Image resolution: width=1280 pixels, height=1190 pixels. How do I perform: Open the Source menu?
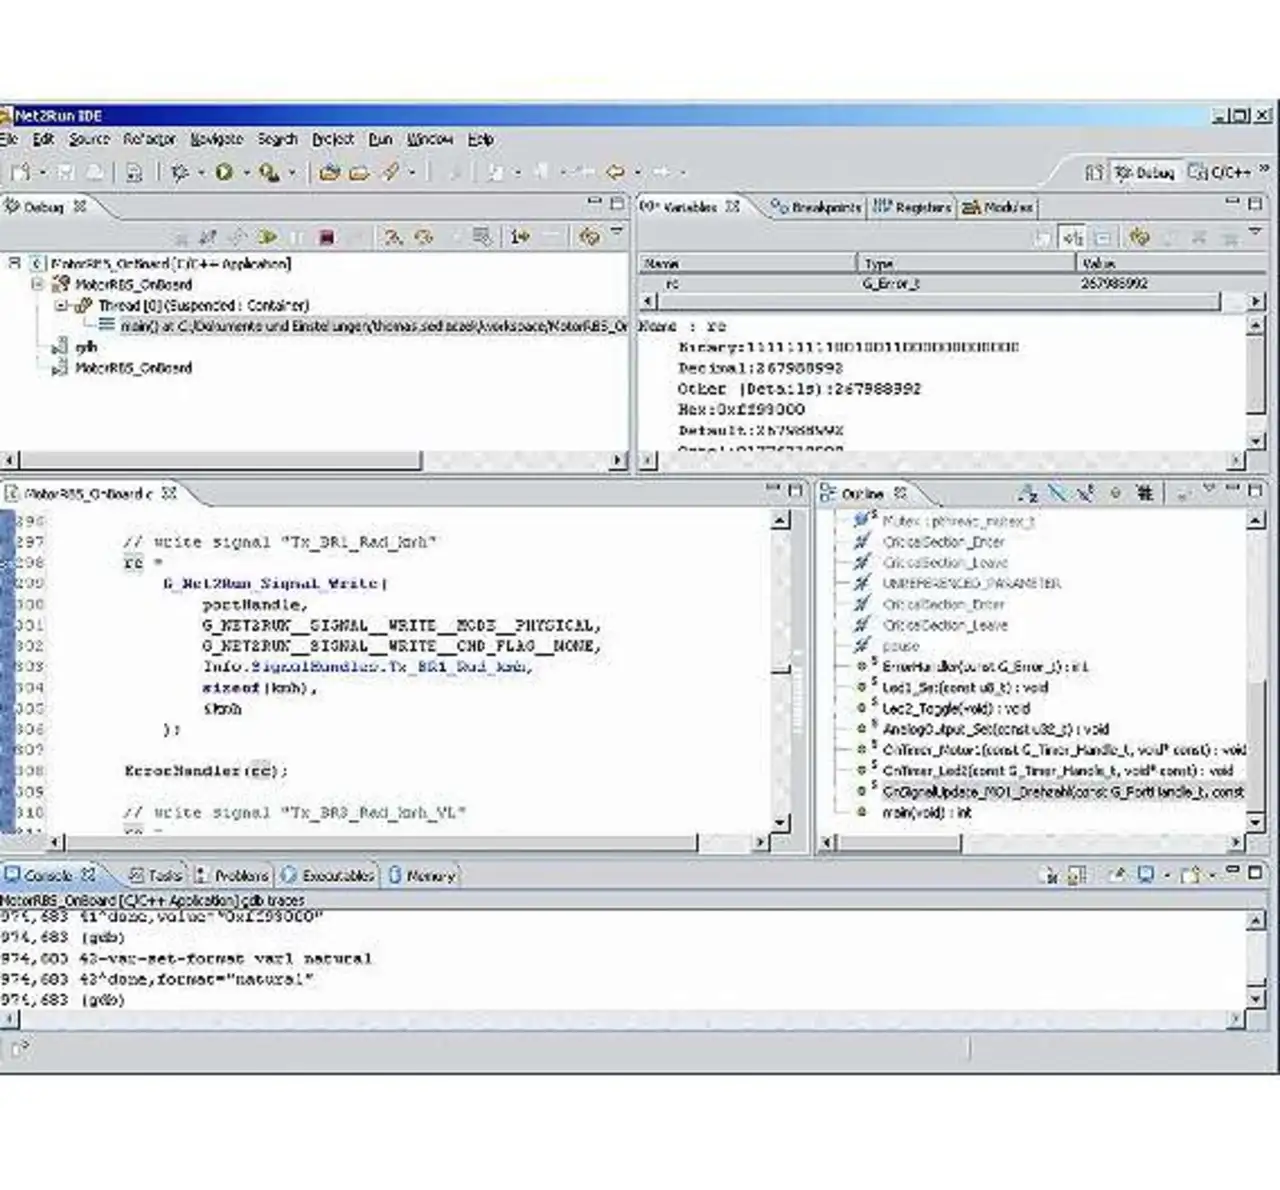(89, 140)
